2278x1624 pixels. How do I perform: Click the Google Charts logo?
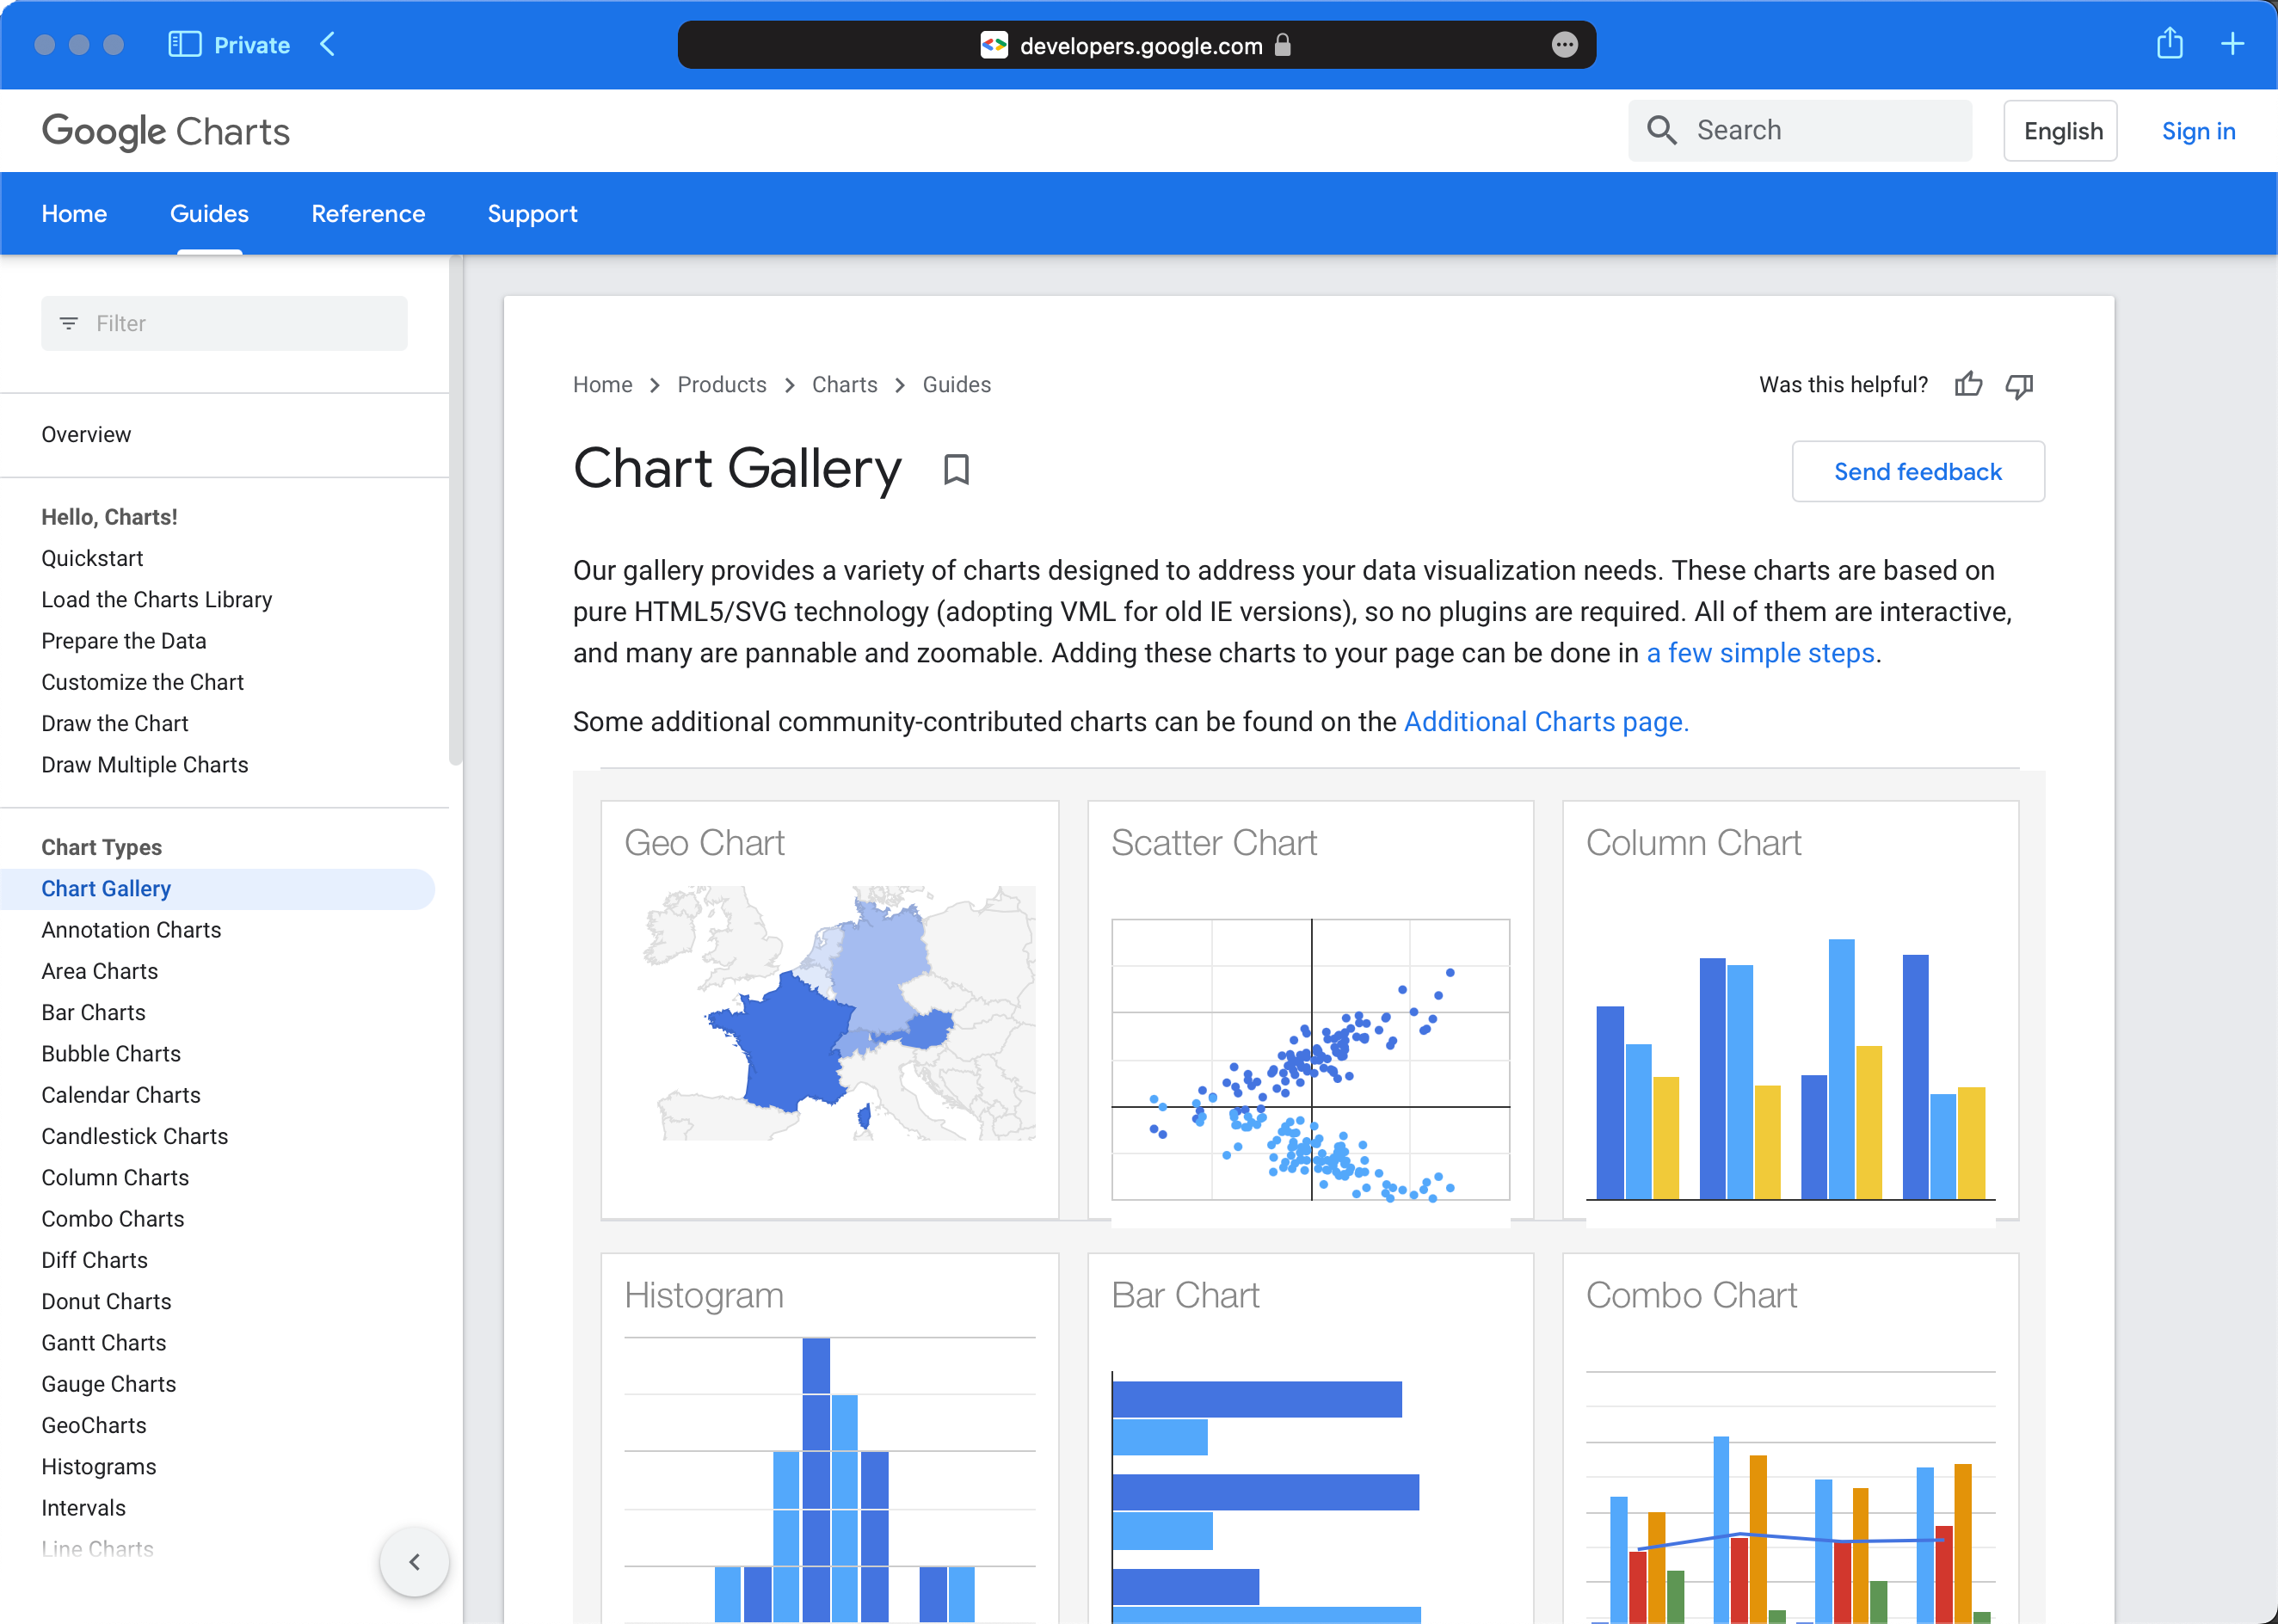(166, 131)
